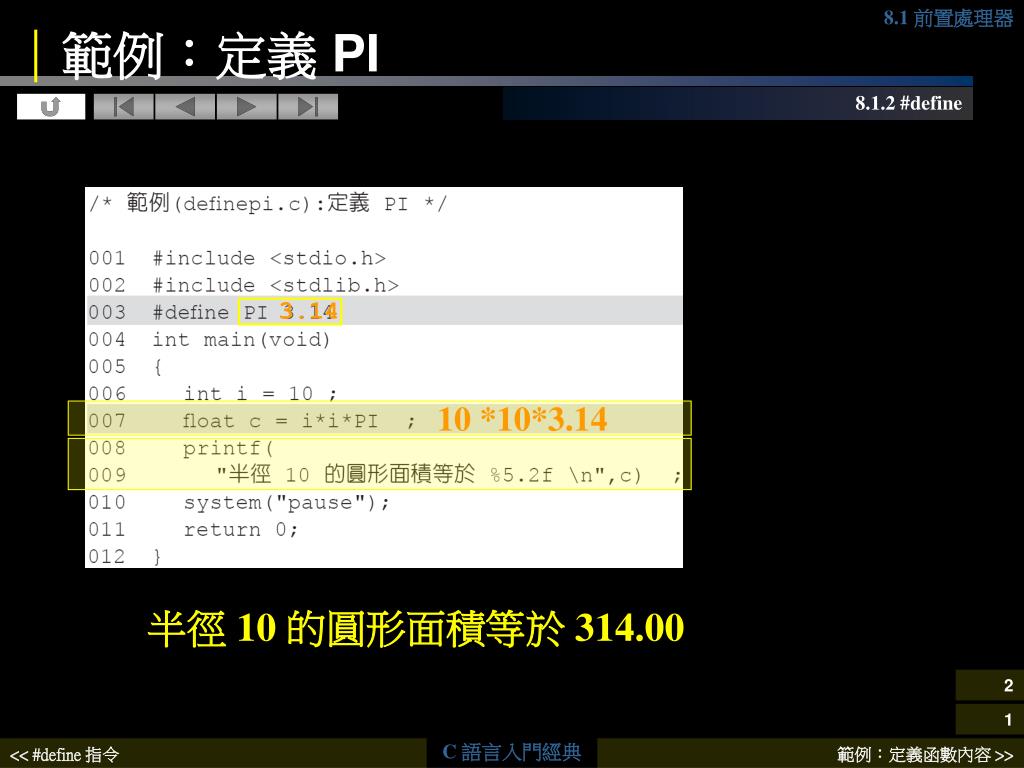This screenshot has width=1024, height=768.
Task: Select step marker 2
Action: (x=990, y=685)
